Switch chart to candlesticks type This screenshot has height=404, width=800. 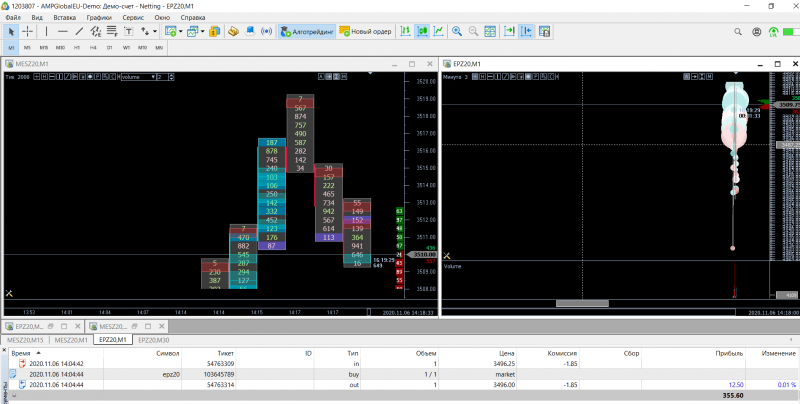pyautogui.click(x=422, y=32)
